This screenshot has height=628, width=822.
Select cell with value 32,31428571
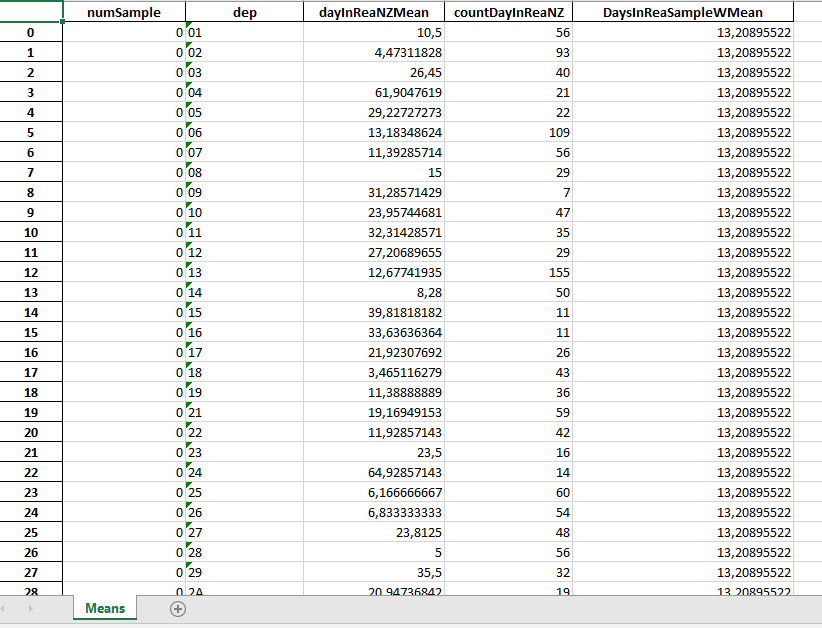[x=374, y=232]
